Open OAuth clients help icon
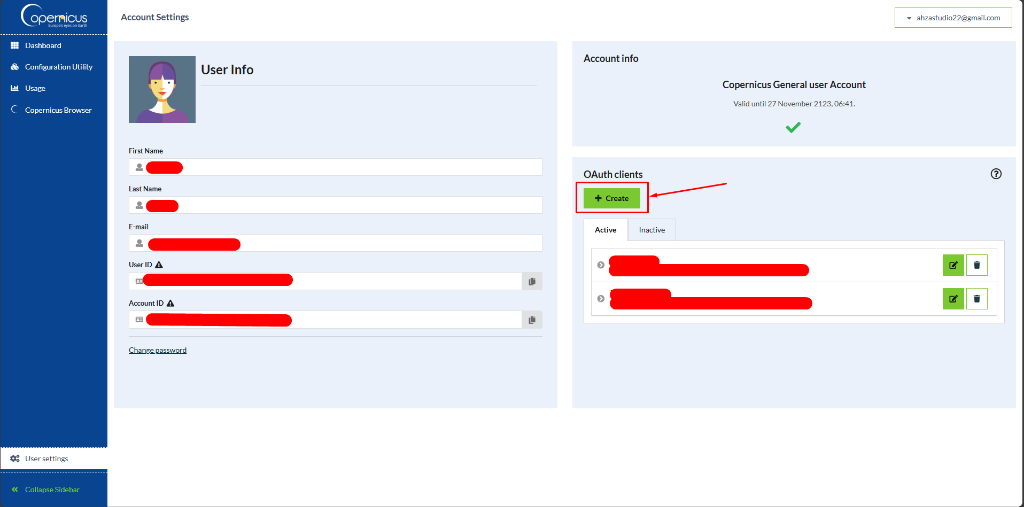The width and height of the screenshot is (1024, 507). (996, 174)
